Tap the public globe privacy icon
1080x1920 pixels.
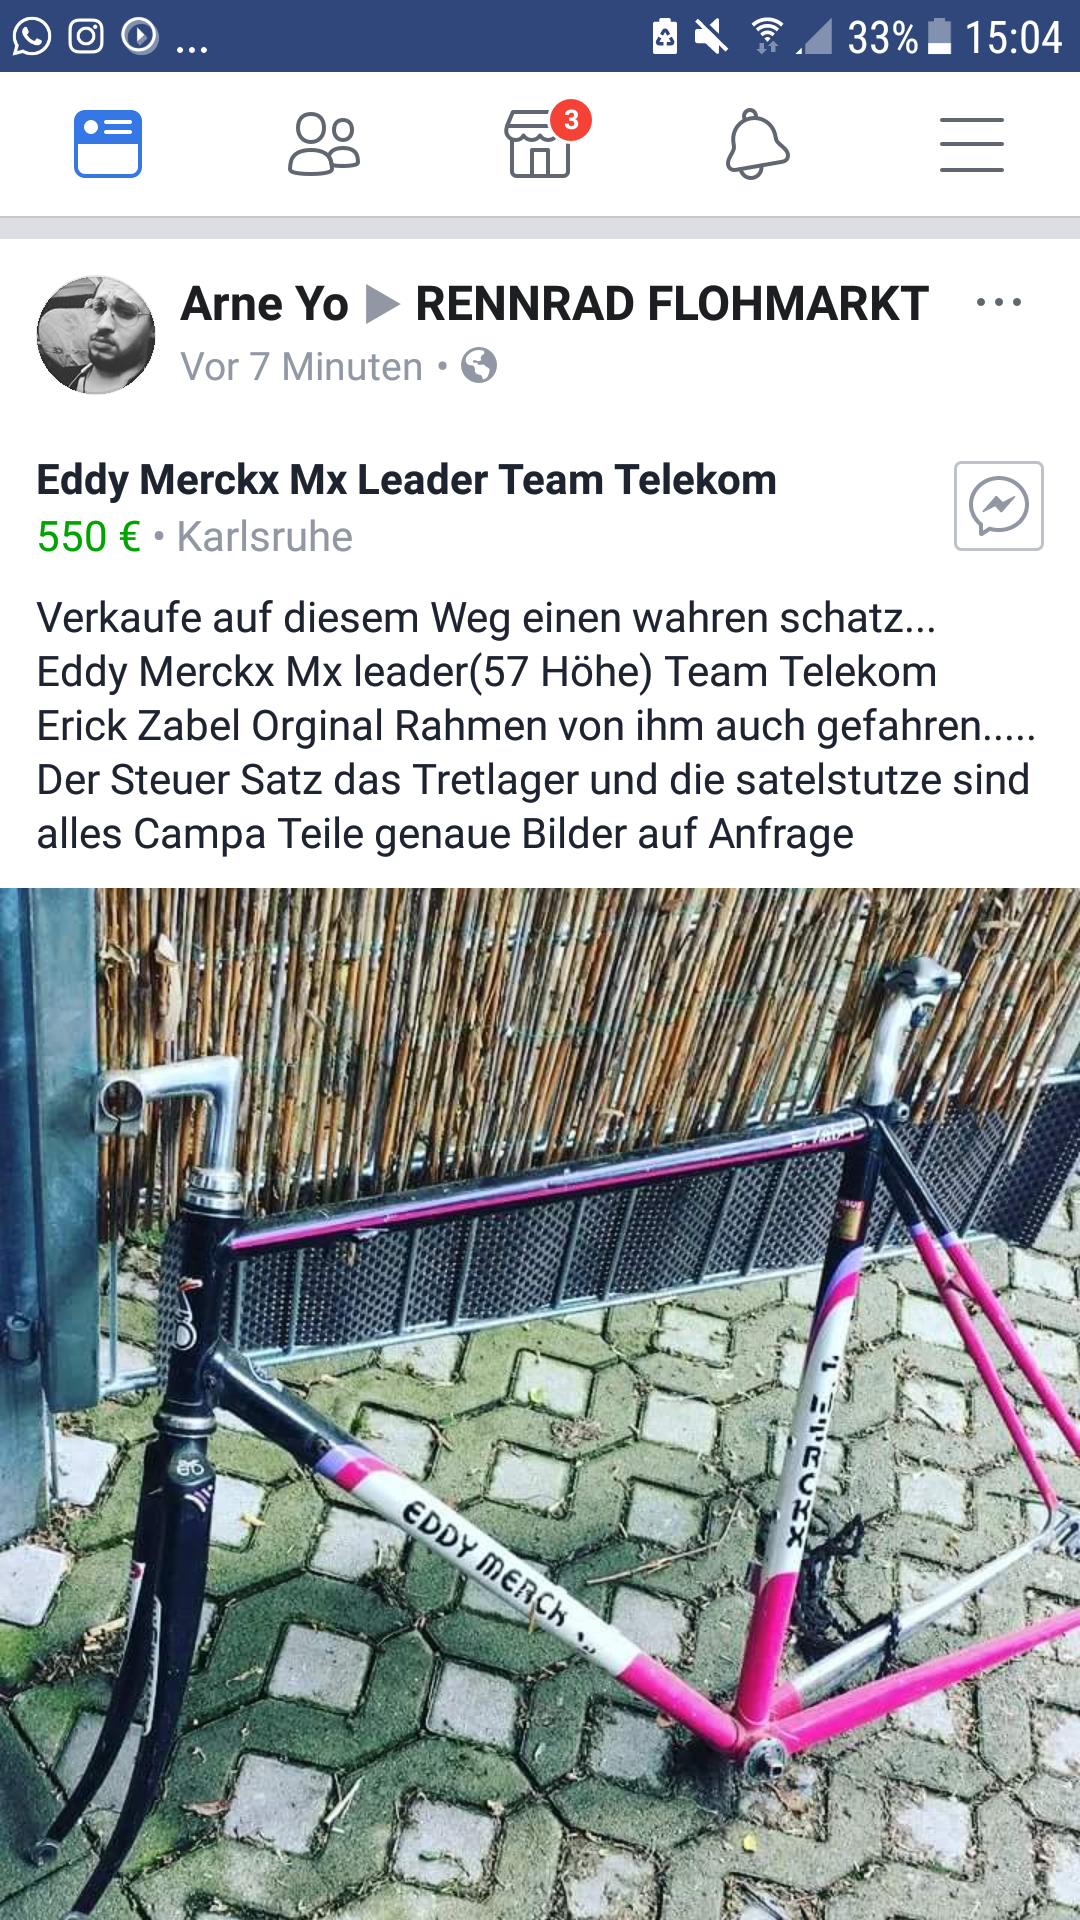point(479,366)
